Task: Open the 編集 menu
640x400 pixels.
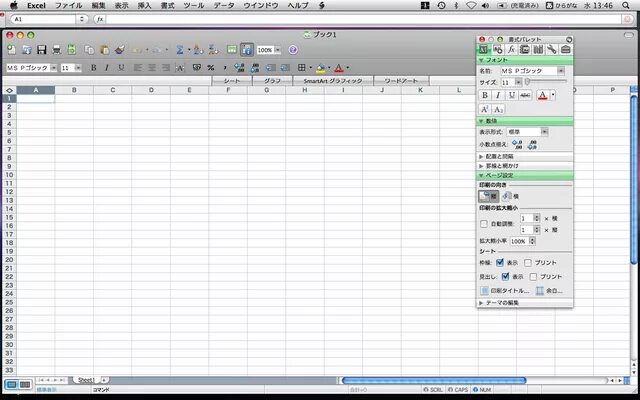Action: point(98,5)
